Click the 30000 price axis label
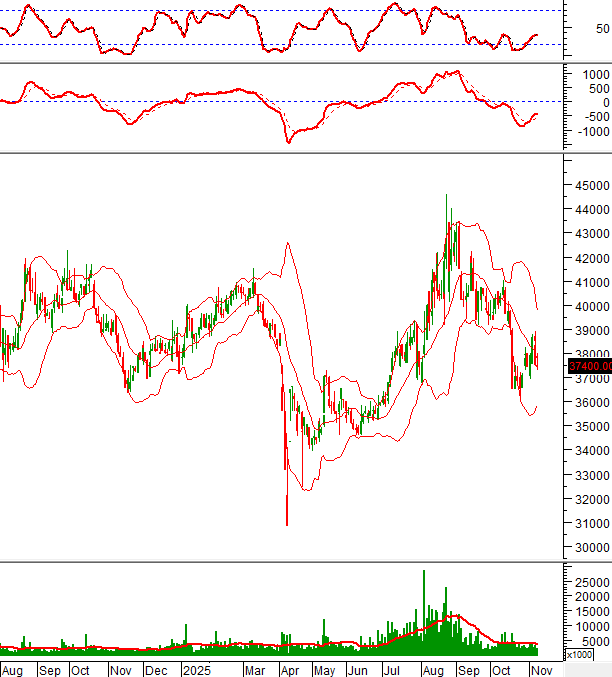Viewport: 612px width, 677px height. 591,549
